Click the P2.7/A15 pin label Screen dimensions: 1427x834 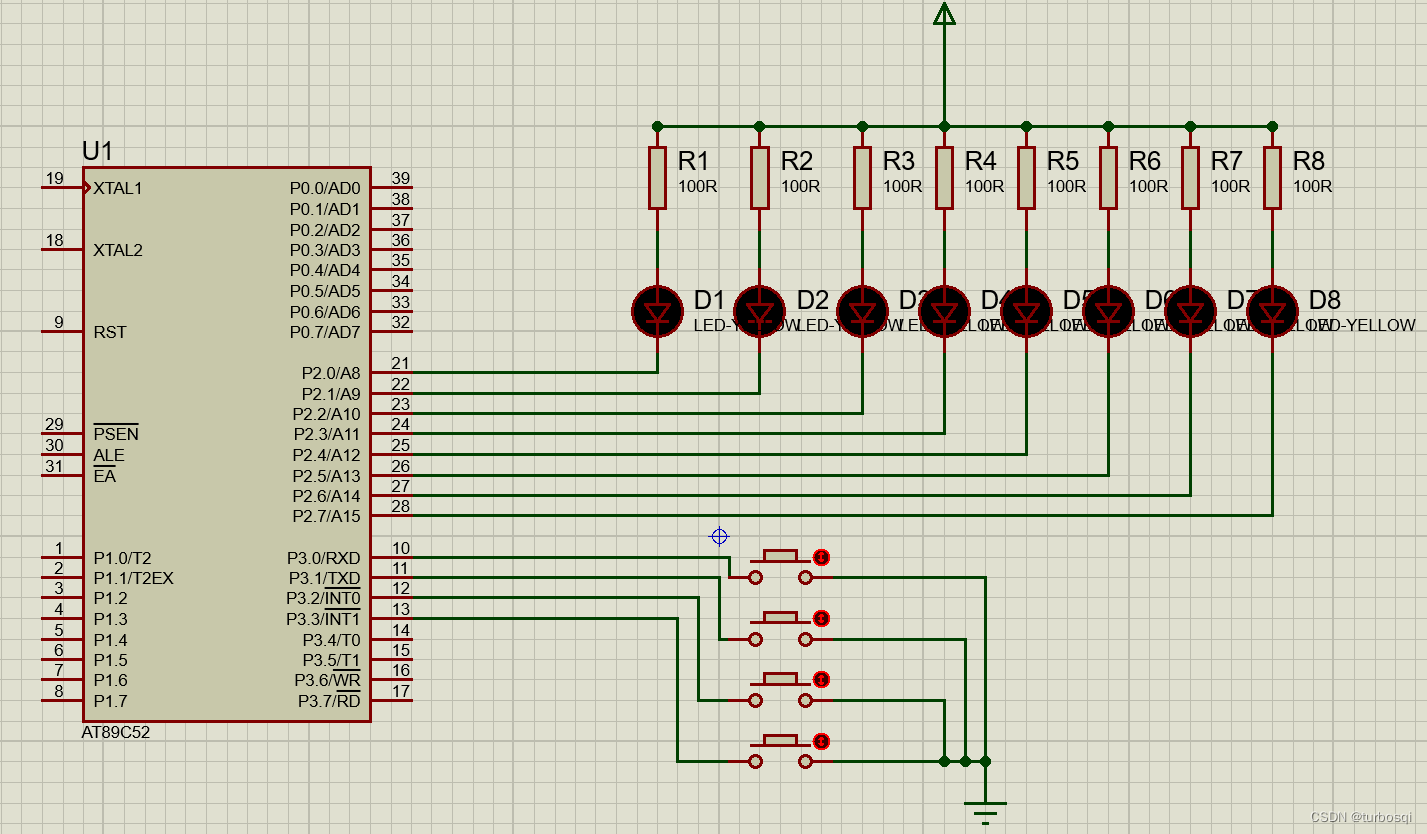tap(326, 516)
